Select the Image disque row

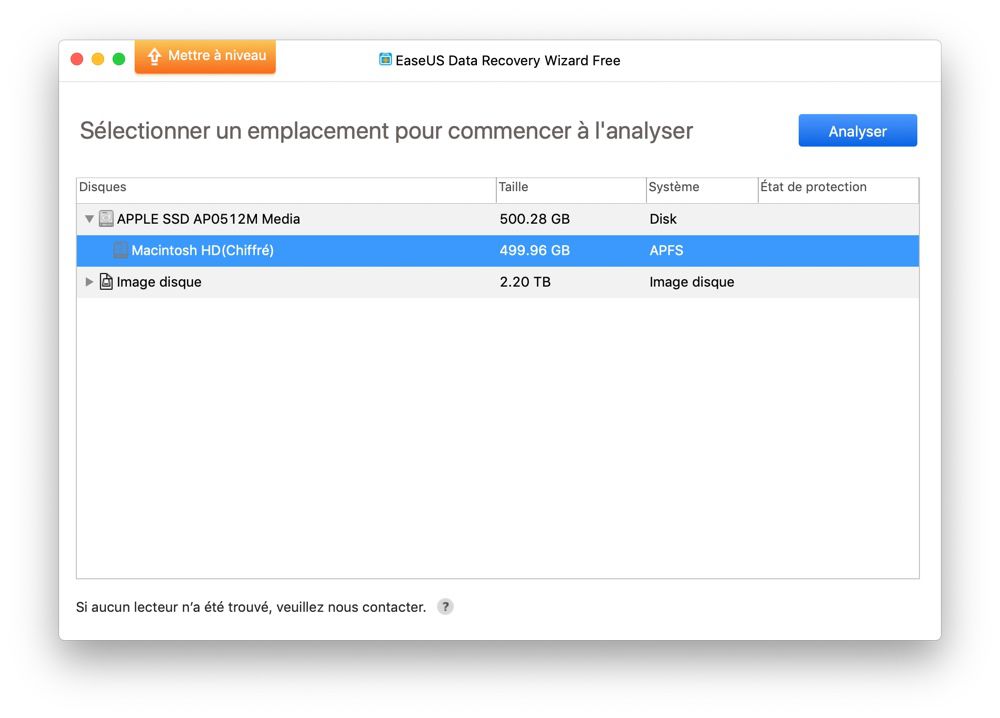pos(497,282)
